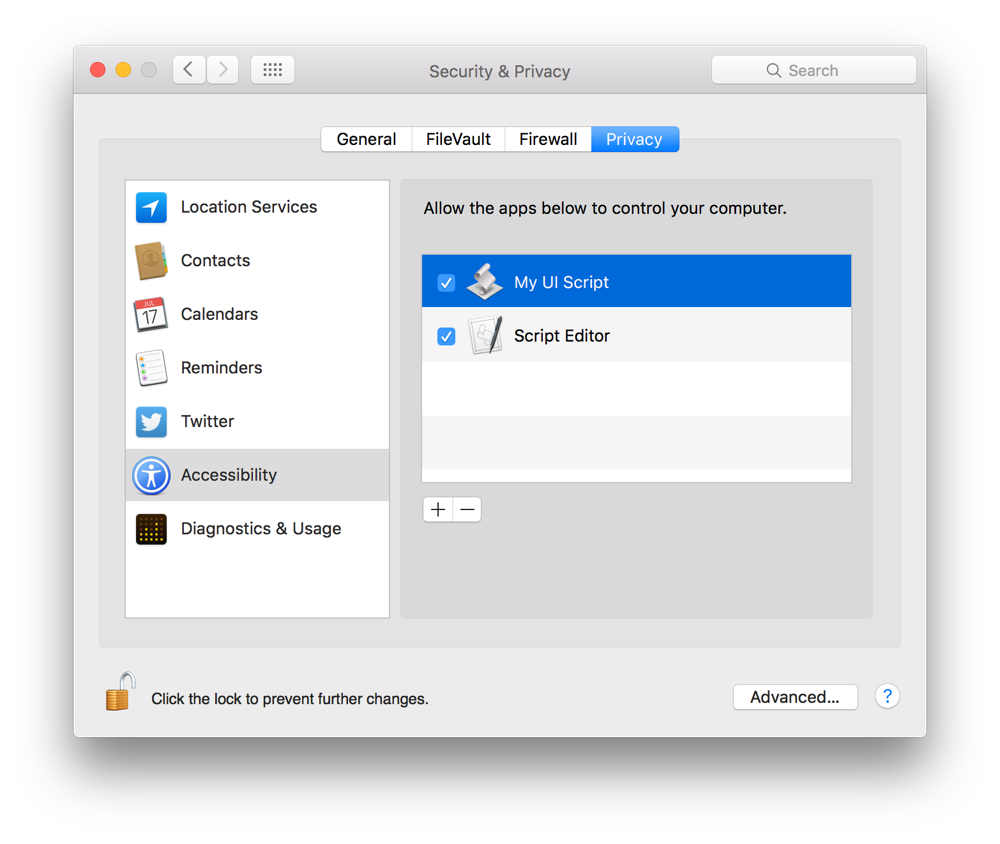The height and width of the screenshot is (844, 1000).
Task: Select the Script Editor name
Action: 562,336
